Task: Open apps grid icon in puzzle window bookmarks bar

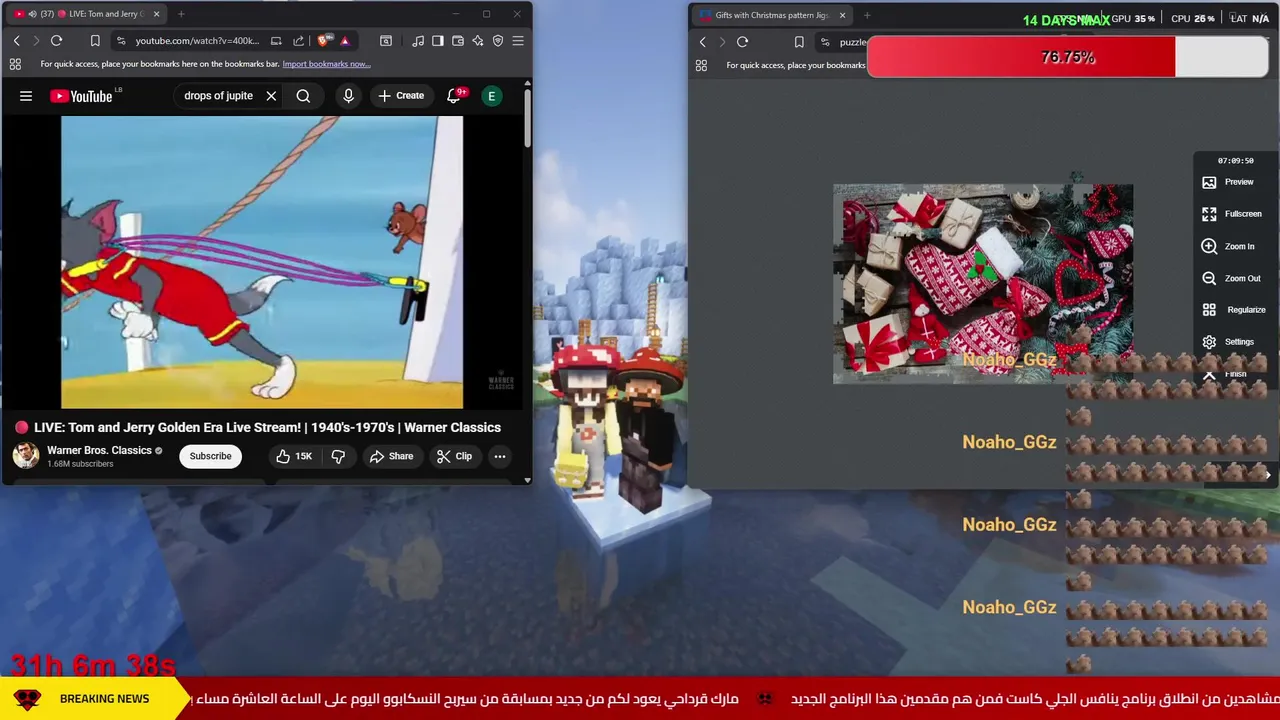Action: [x=701, y=65]
